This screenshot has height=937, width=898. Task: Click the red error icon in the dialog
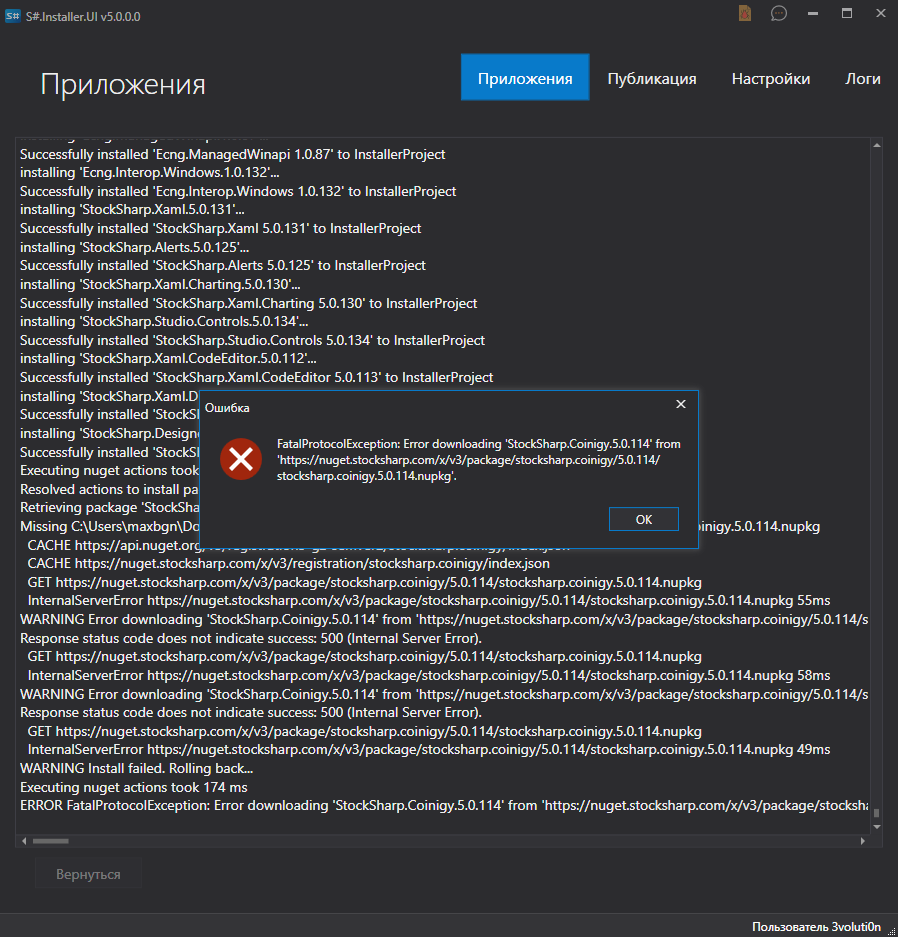241,460
